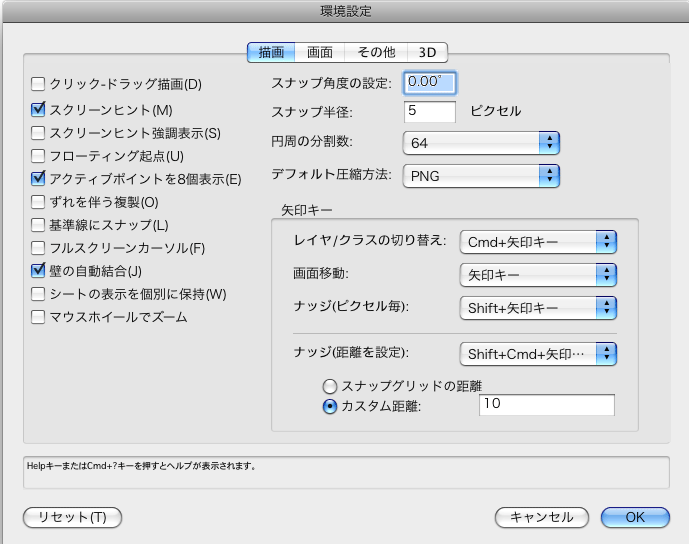Open 円周の分割数 dropdown showing 64
This screenshot has width=689, height=544.
[480, 143]
